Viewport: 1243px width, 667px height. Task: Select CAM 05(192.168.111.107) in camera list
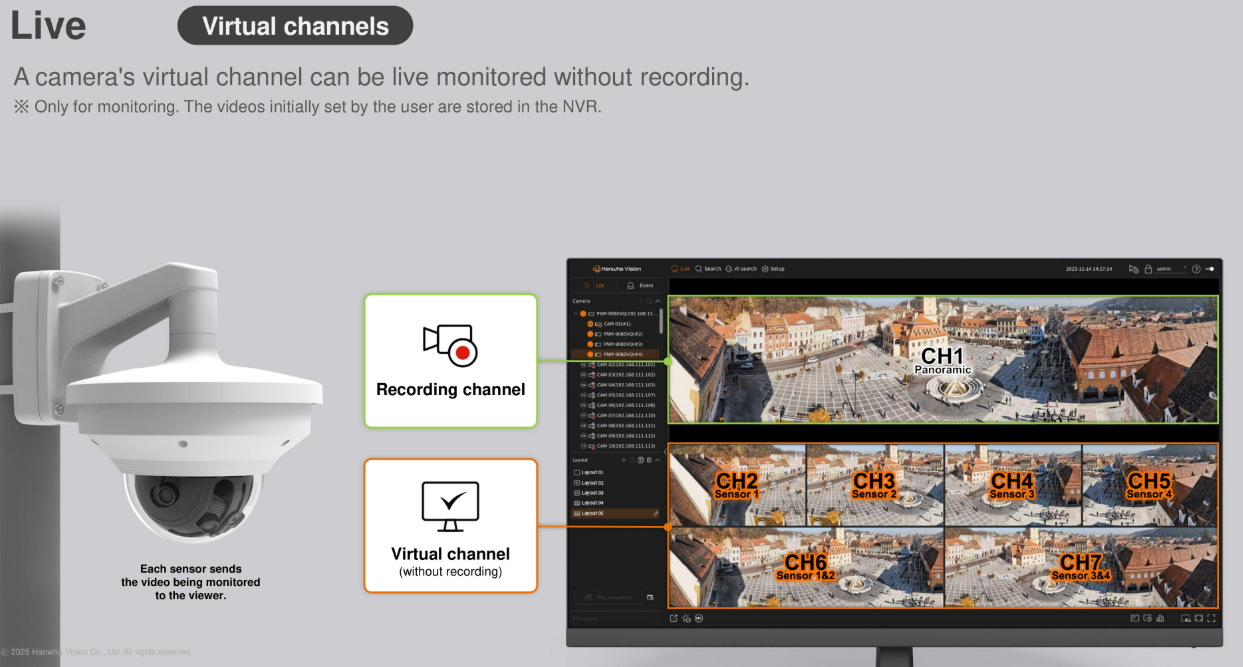[618, 395]
